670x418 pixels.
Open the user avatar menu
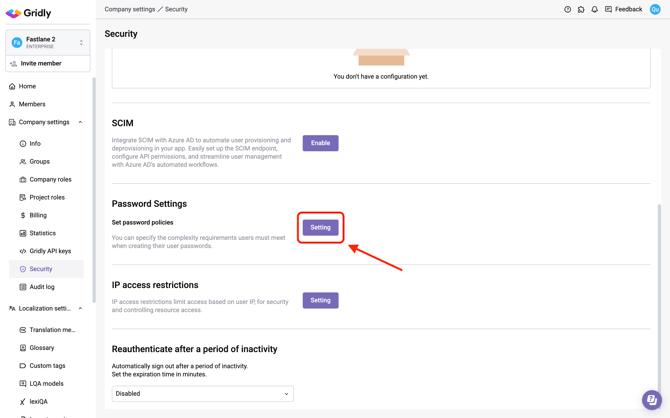(x=655, y=9)
